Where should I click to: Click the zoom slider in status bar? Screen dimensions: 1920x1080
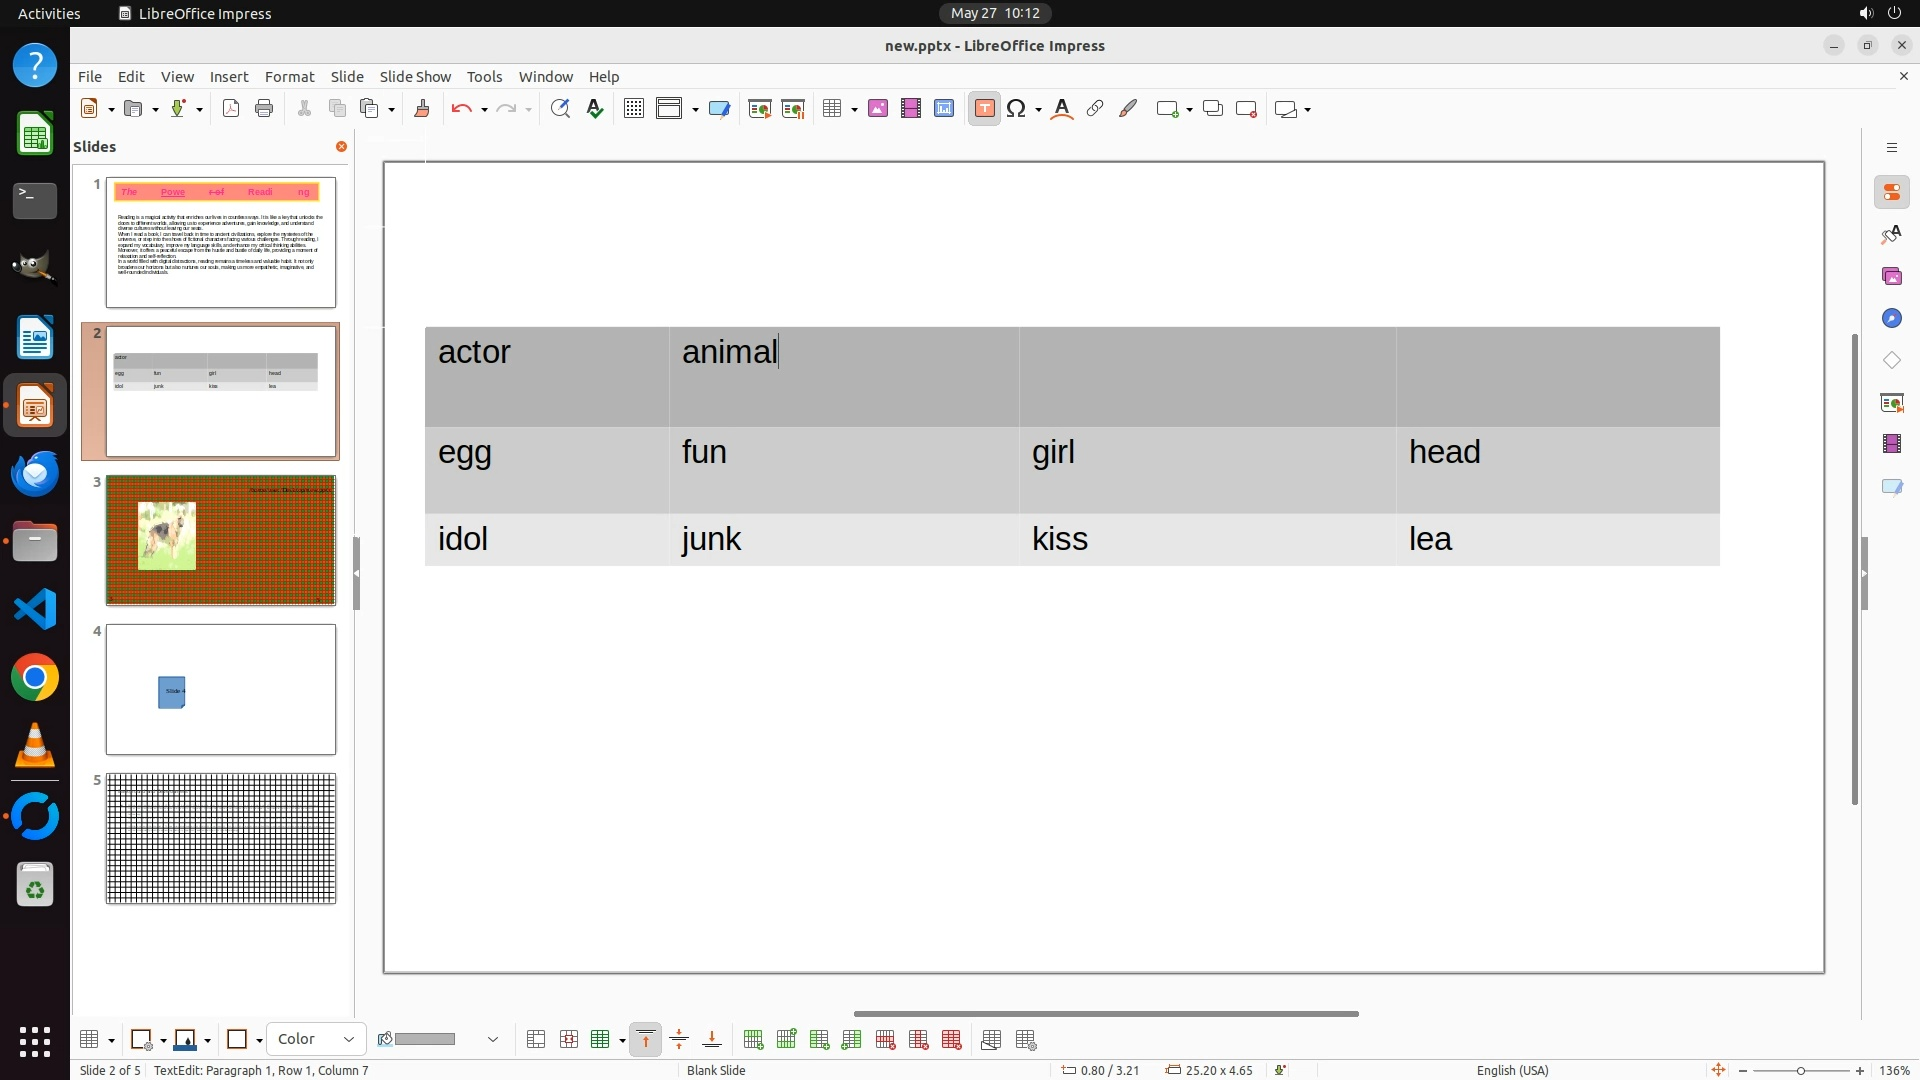[1800, 1070]
